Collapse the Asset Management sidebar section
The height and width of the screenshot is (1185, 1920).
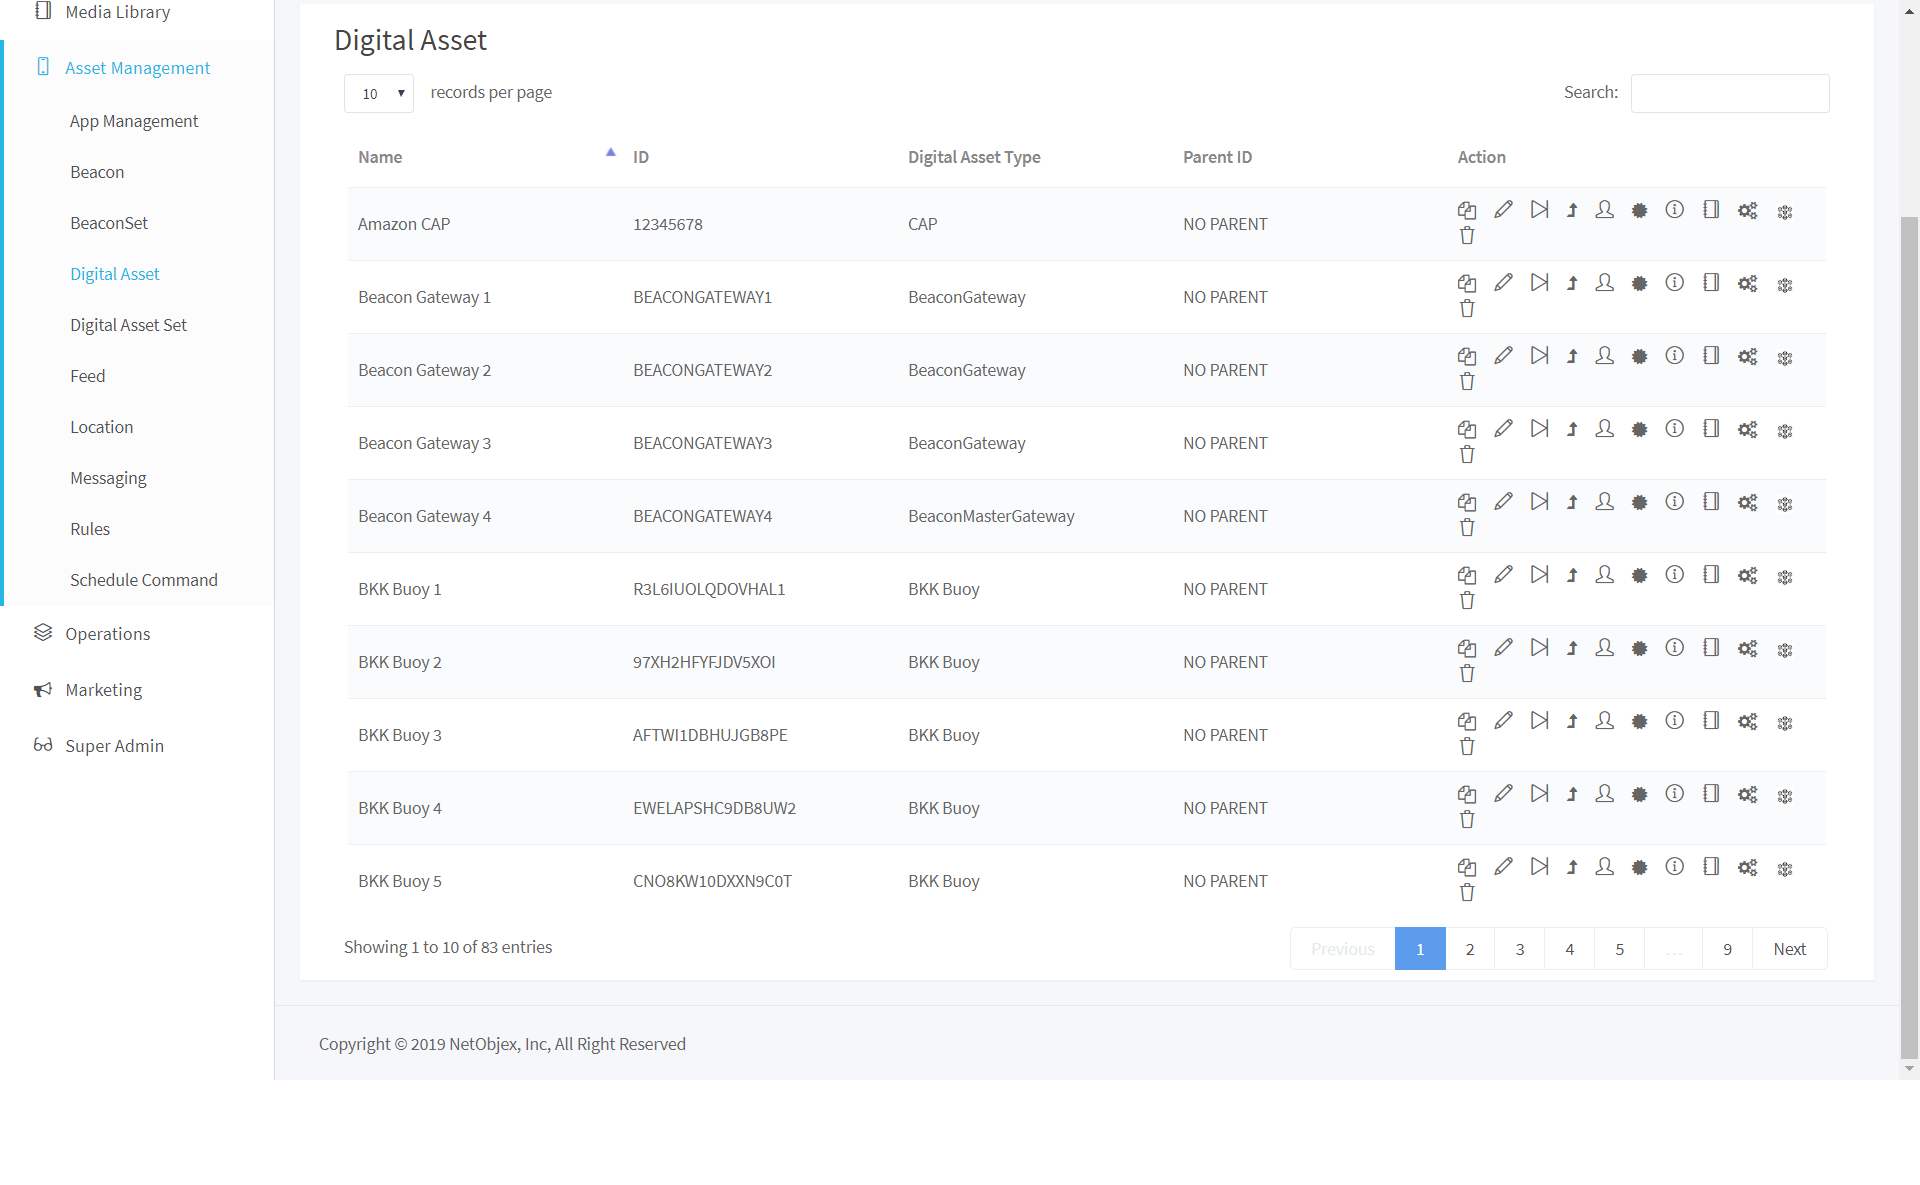tap(137, 68)
